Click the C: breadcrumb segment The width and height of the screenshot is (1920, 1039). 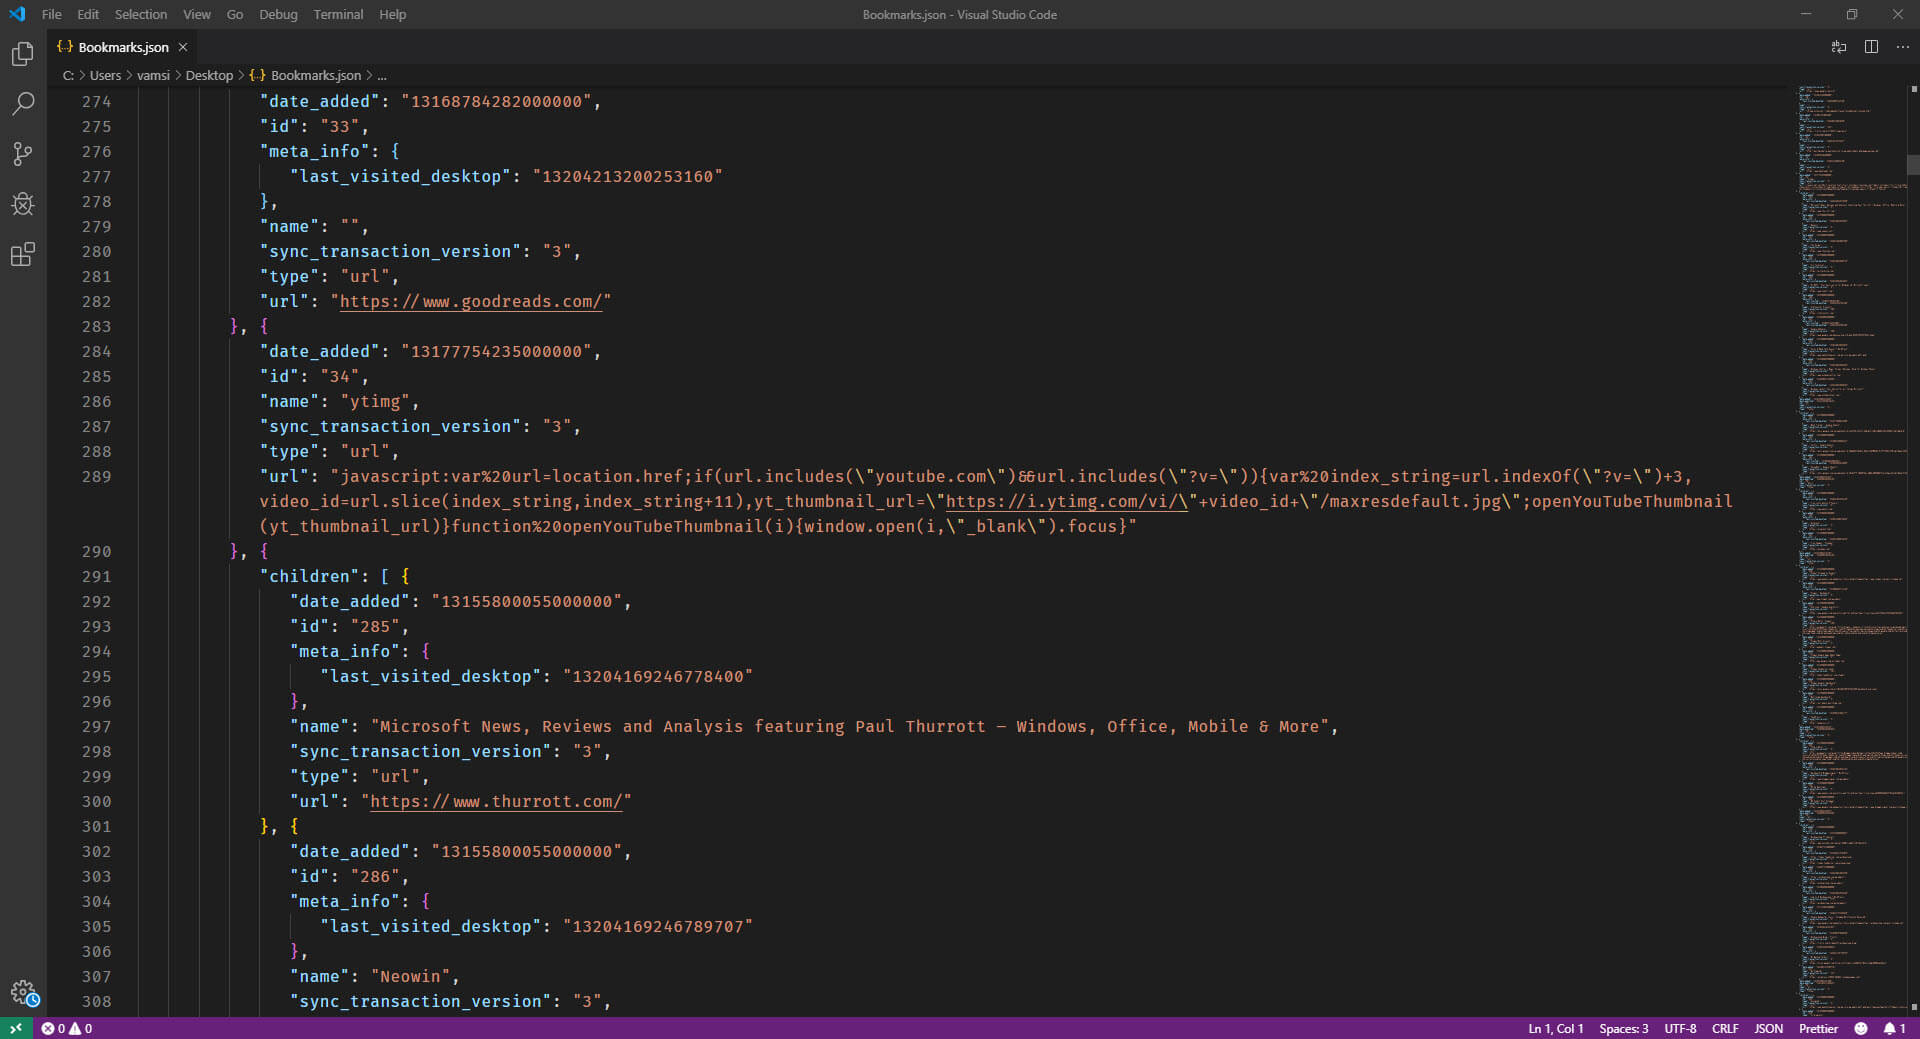(x=68, y=75)
